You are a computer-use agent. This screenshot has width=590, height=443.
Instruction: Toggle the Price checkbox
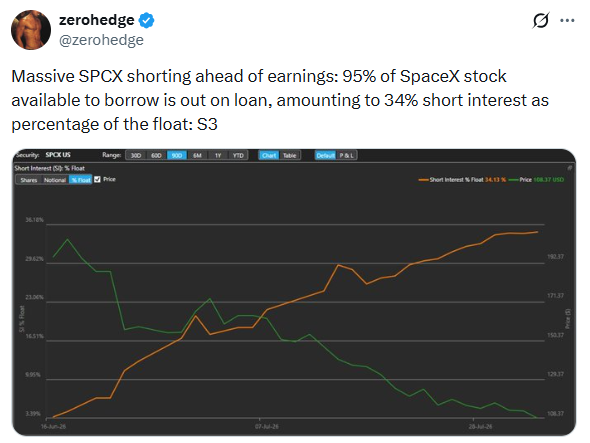click(x=97, y=180)
